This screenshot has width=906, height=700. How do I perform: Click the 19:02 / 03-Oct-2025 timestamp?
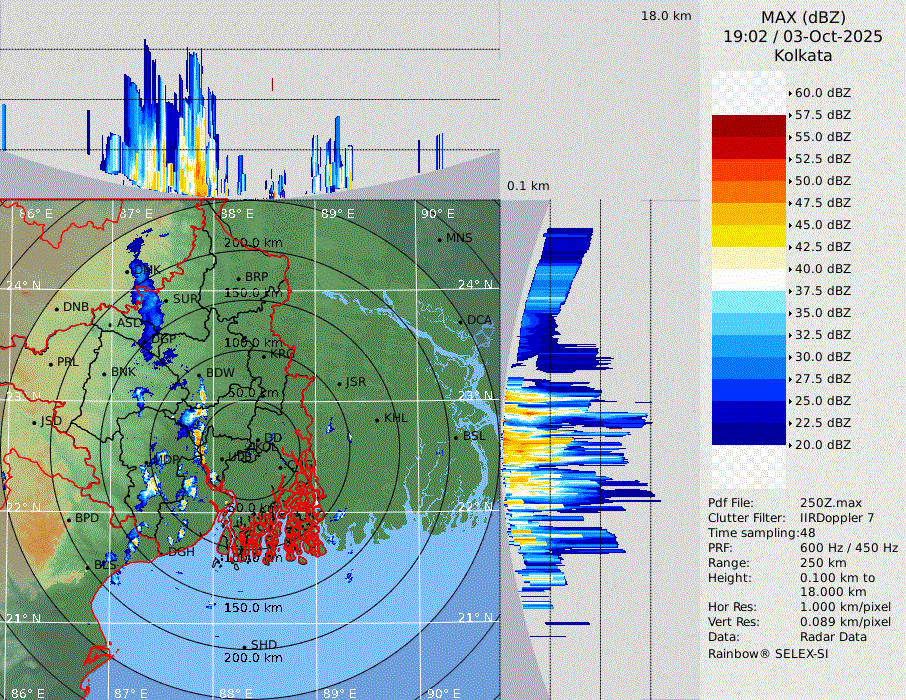click(803, 36)
